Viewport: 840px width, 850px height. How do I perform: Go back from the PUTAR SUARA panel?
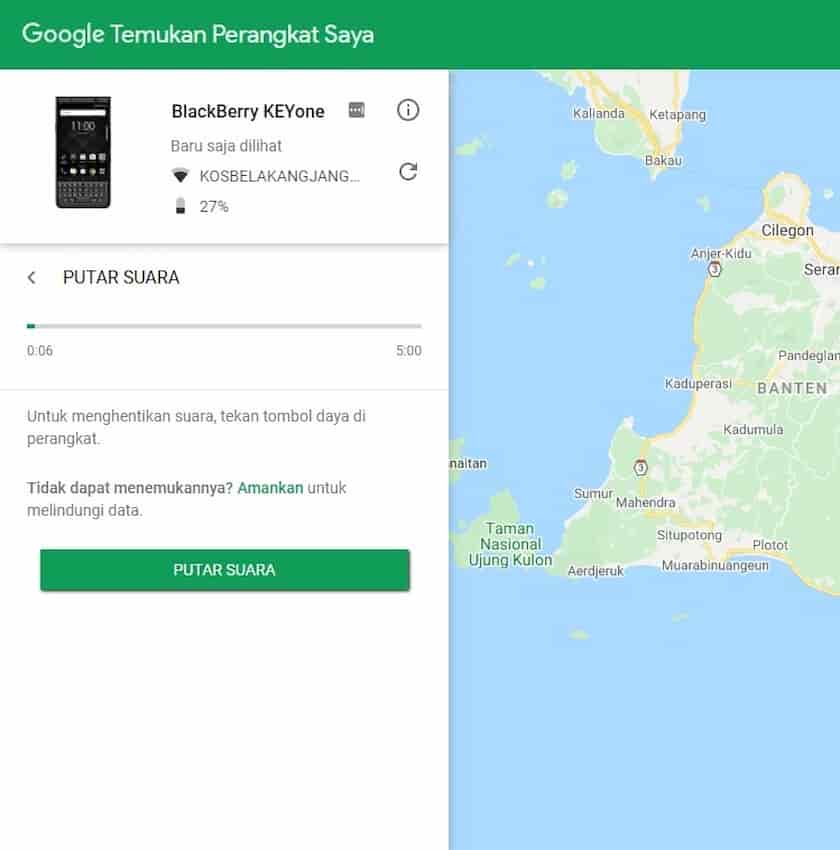click(x=31, y=278)
